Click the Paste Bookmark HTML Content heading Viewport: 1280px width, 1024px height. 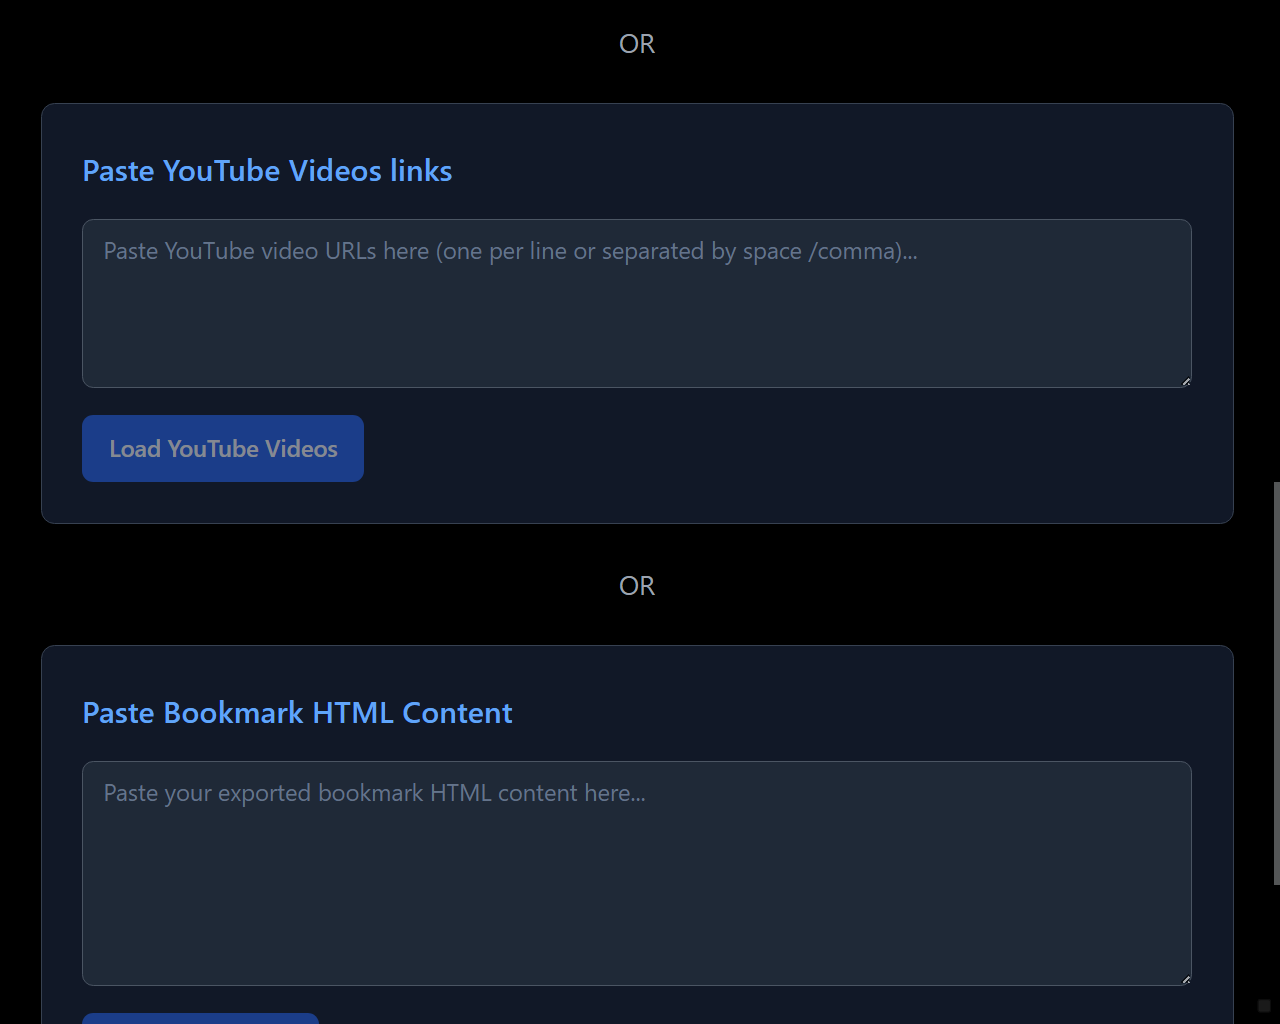pos(297,713)
